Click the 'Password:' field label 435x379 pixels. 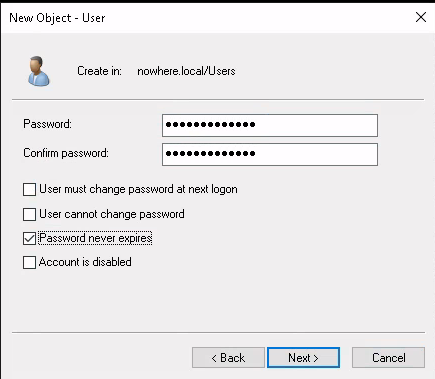(47, 124)
